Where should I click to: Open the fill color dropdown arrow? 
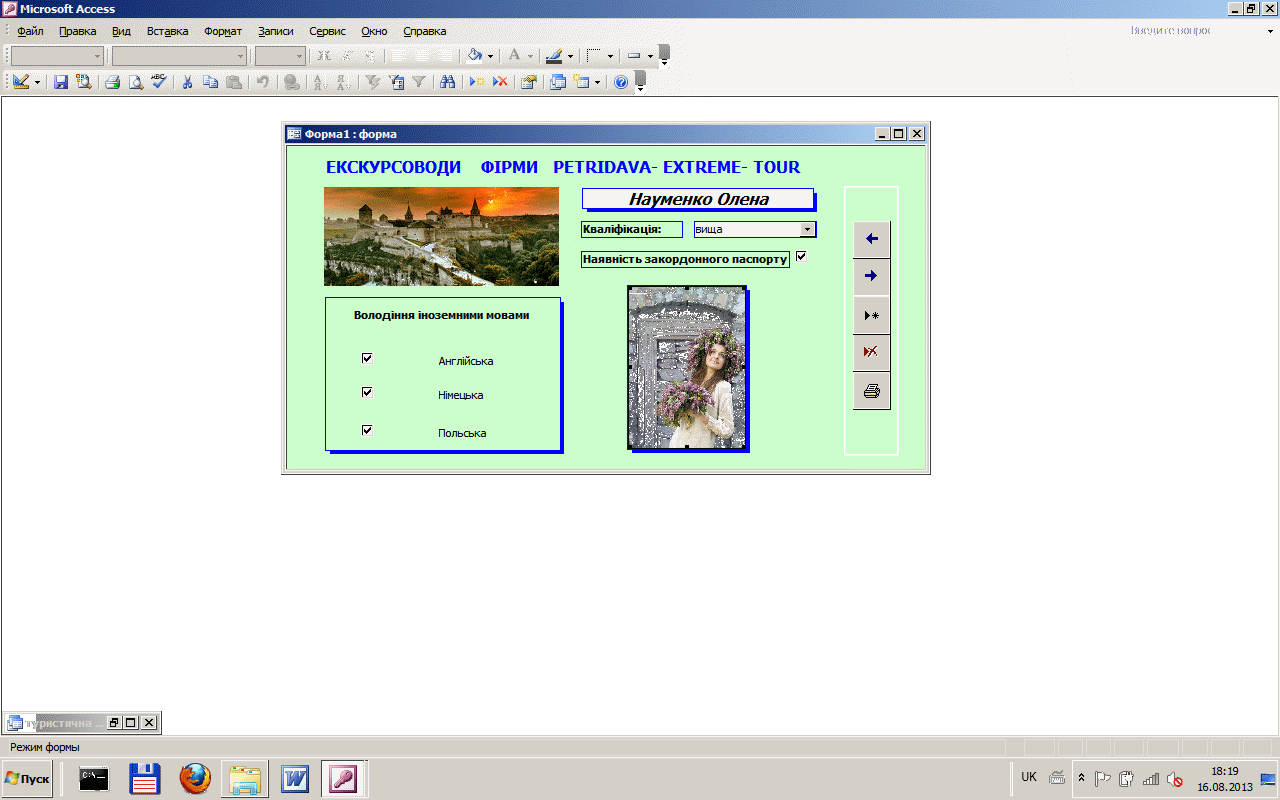[490, 56]
